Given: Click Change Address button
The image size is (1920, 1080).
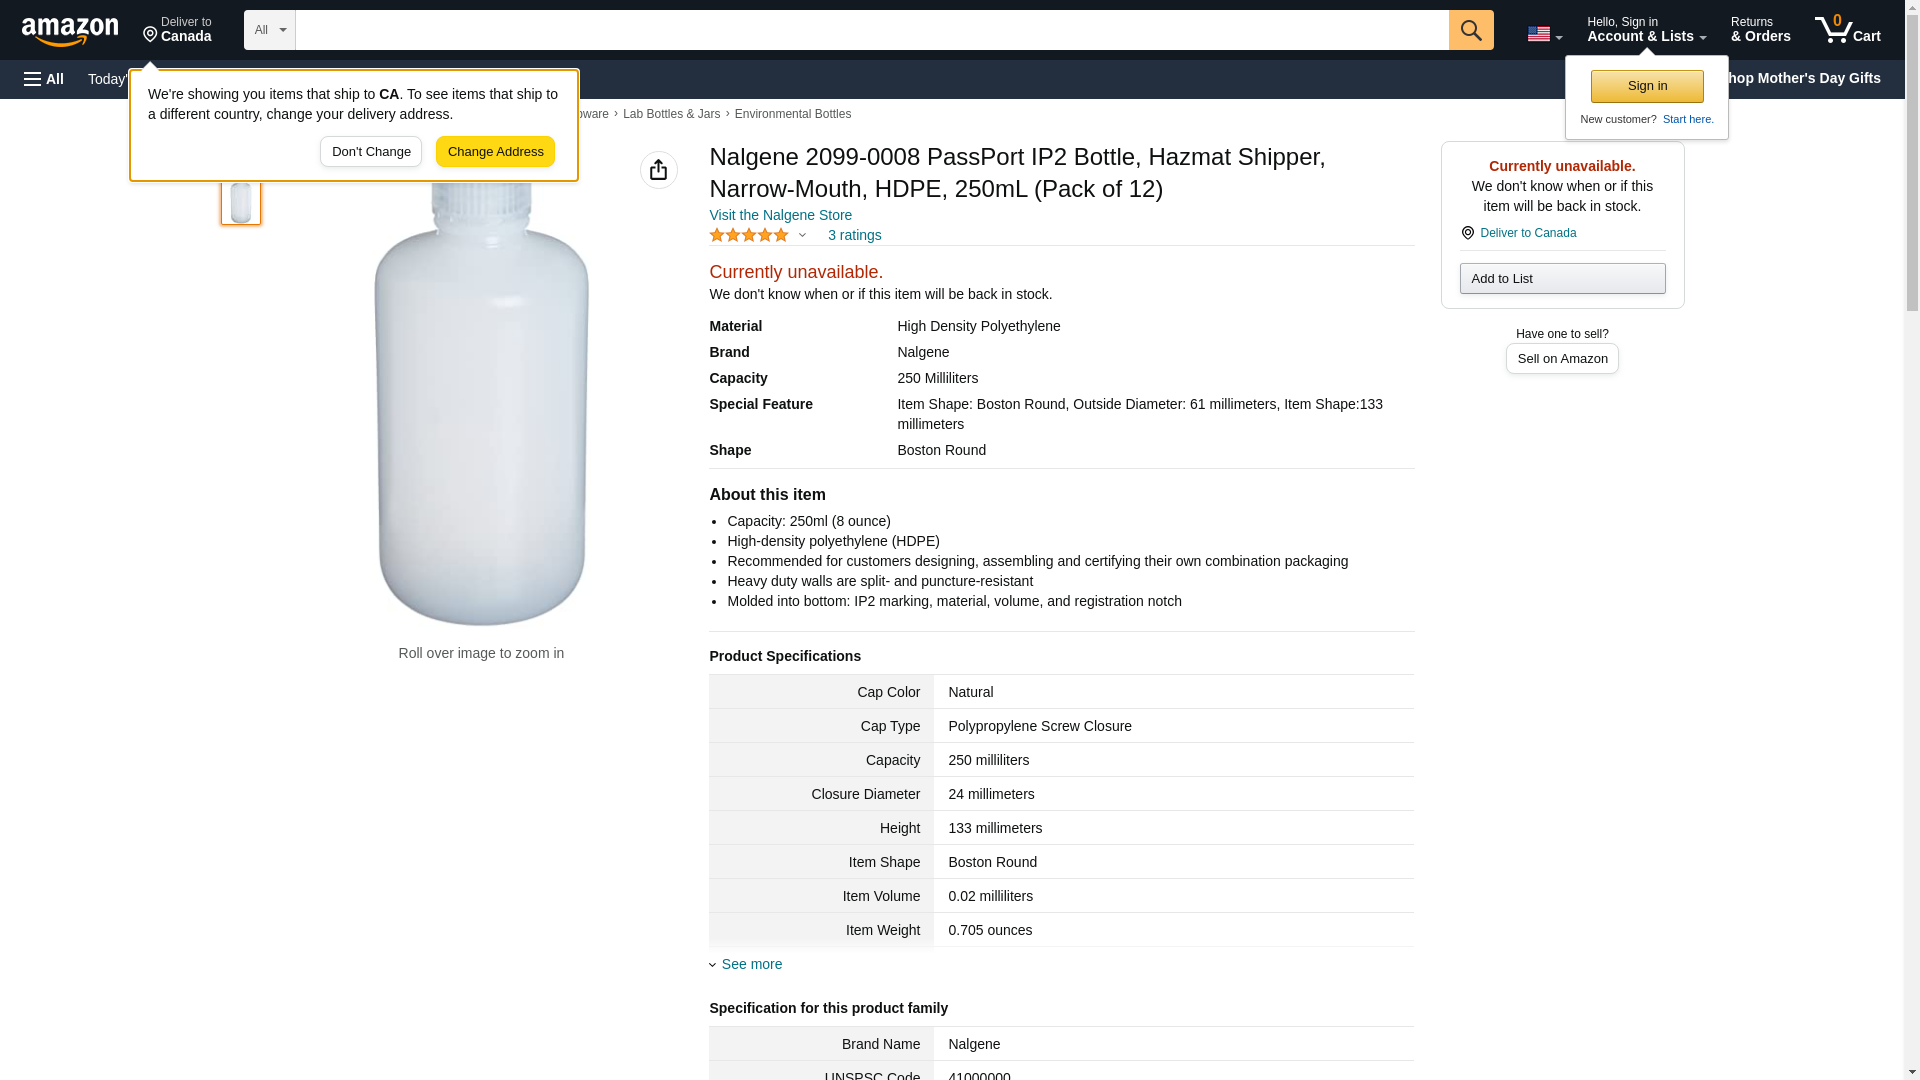Looking at the screenshot, I should coord(495,152).
